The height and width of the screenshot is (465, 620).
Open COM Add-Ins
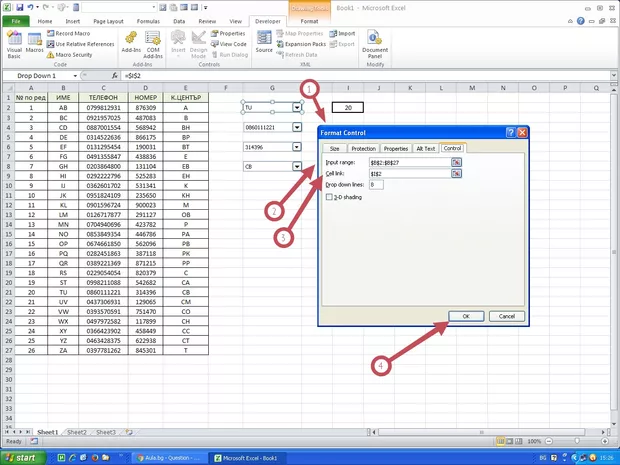point(154,45)
